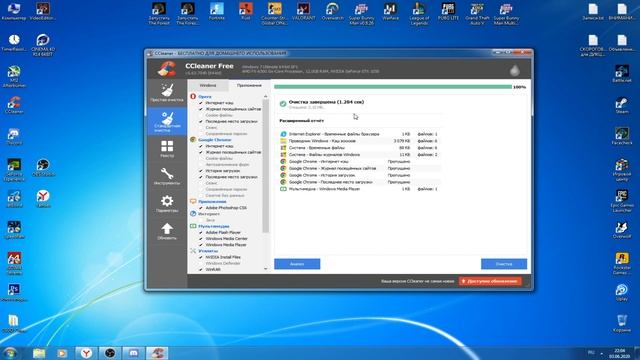Switch to the Windows tab
Image resolution: width=640 pixels, height=360 pixels.
(208, 85)
